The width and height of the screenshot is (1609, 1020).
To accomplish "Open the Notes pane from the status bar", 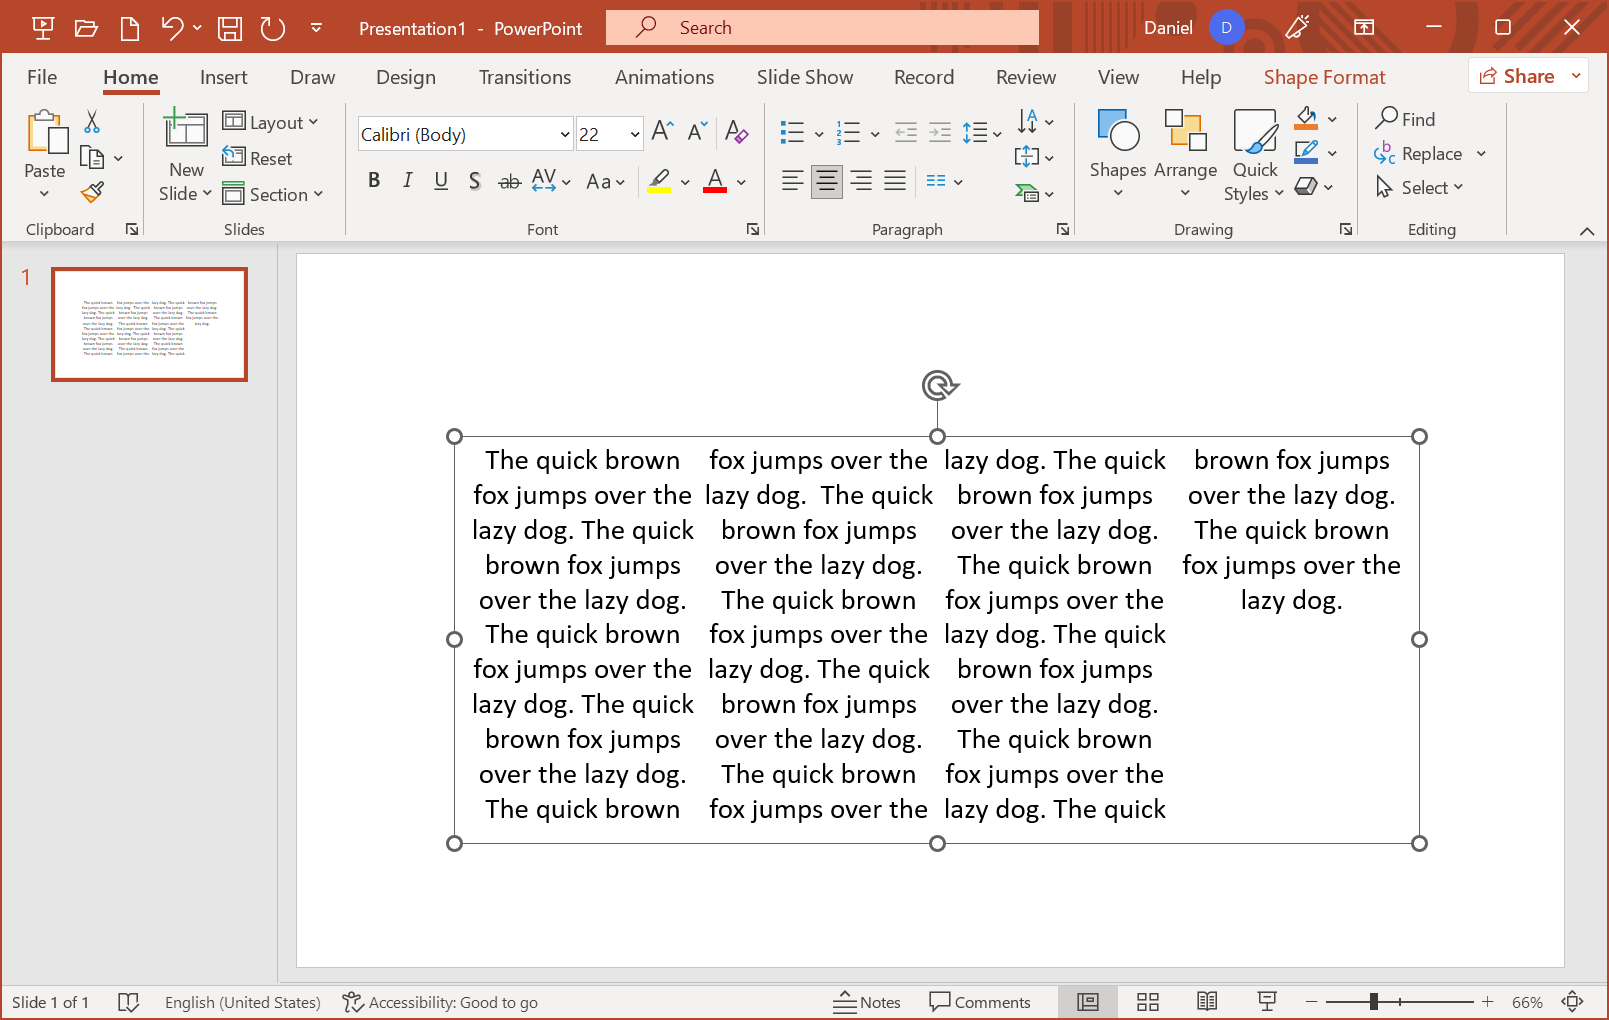I will coord(867,1002).
